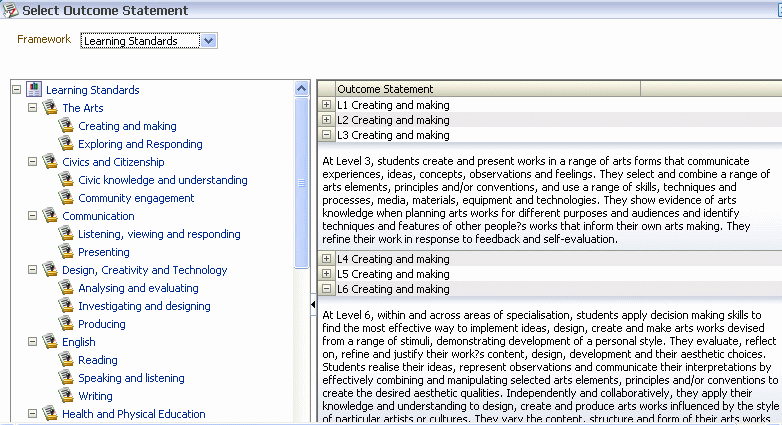This screenshot has height=425, width=782.
Task: Click the Analysing and evaluating icon
Action: point(66,287)
